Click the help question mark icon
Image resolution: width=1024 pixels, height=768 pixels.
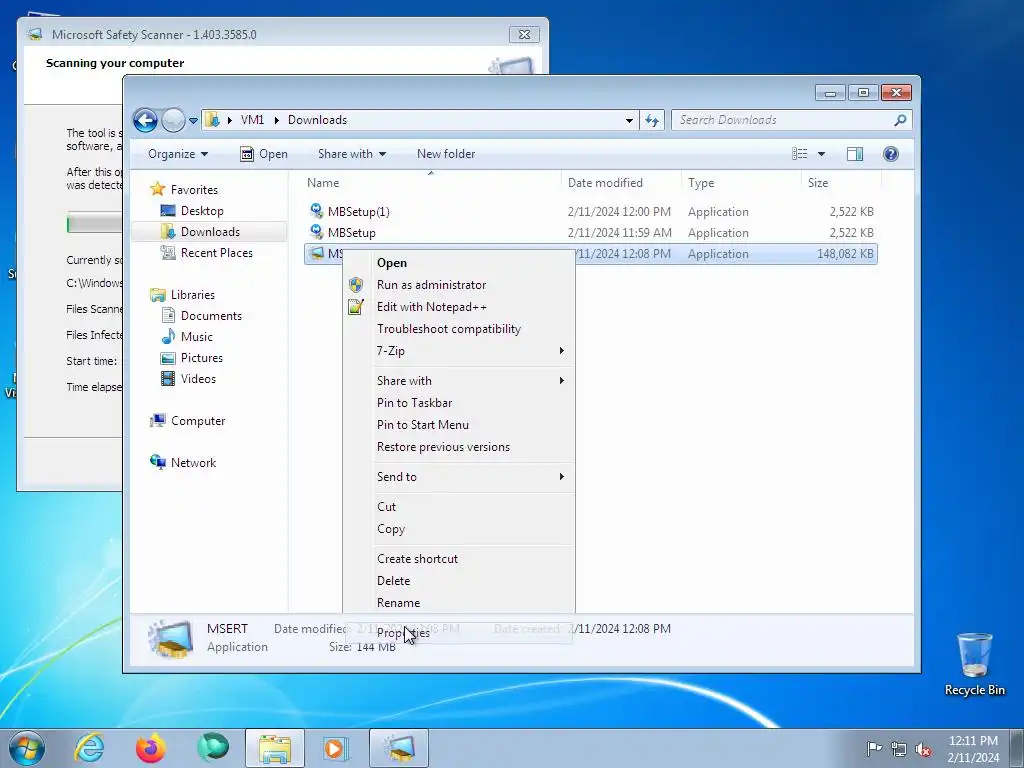pyautogui.click(x=891, y=154)
